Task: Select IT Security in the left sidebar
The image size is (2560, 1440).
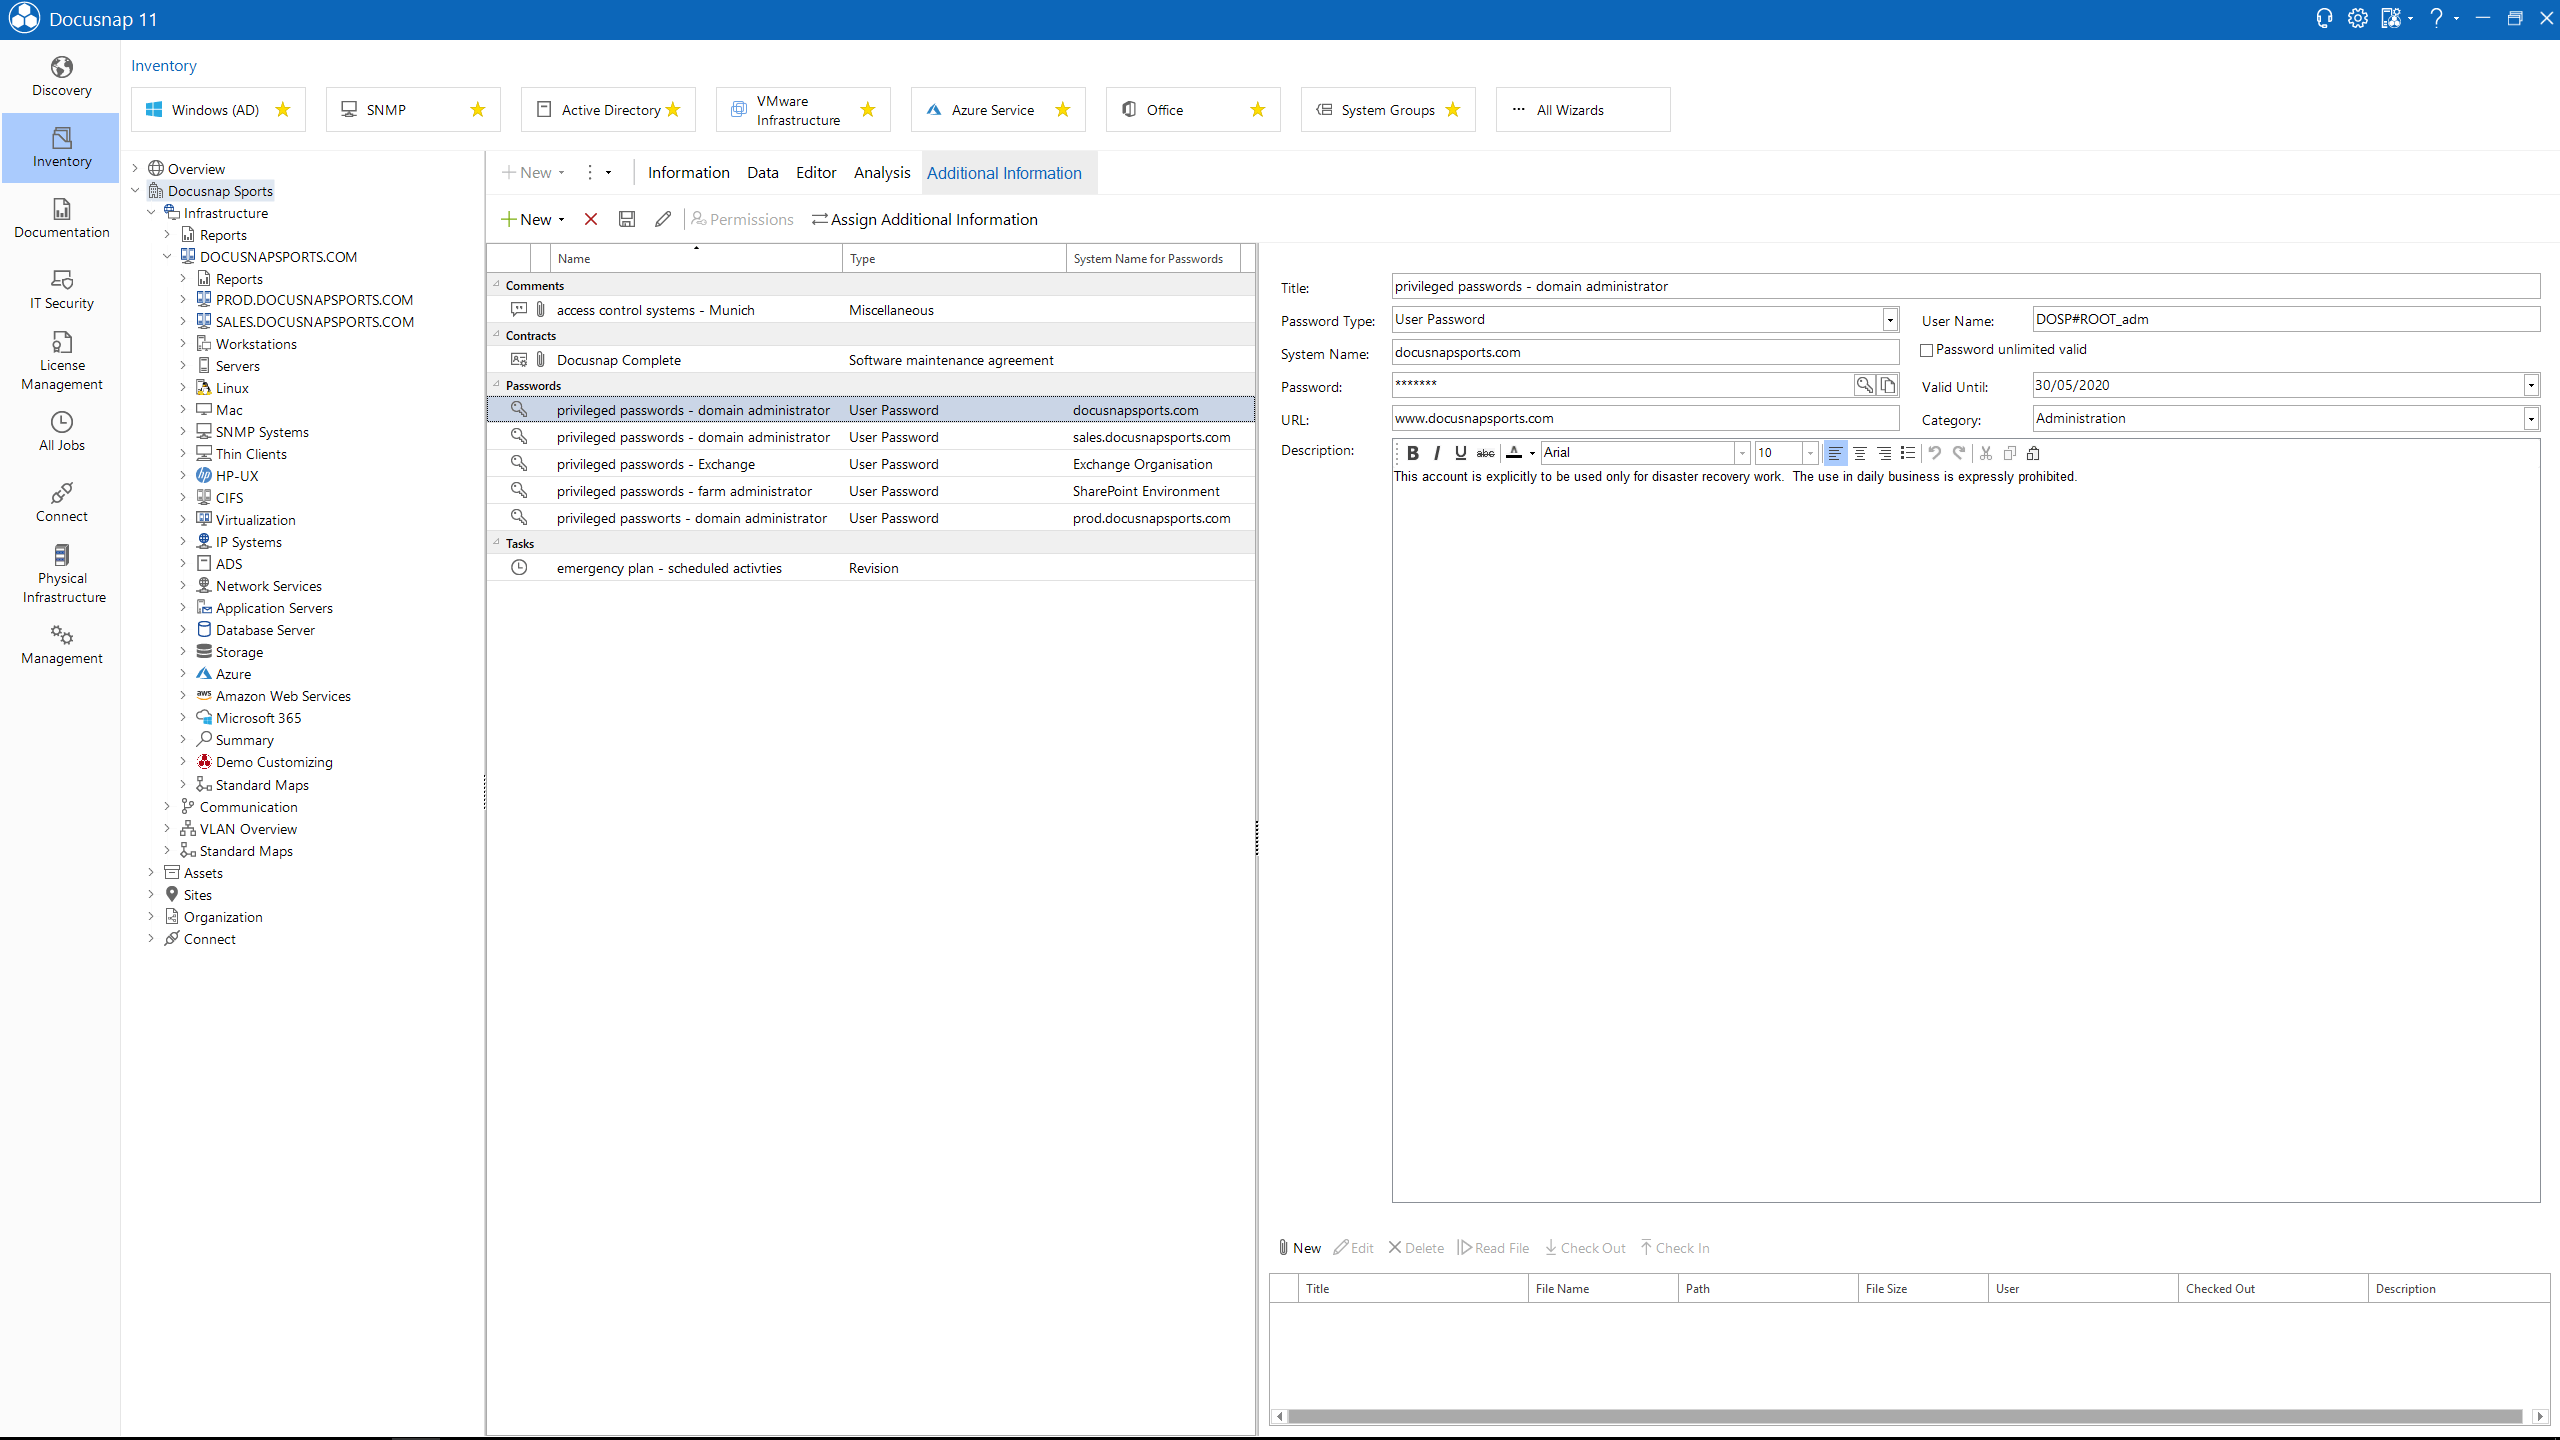Action: 61,290
